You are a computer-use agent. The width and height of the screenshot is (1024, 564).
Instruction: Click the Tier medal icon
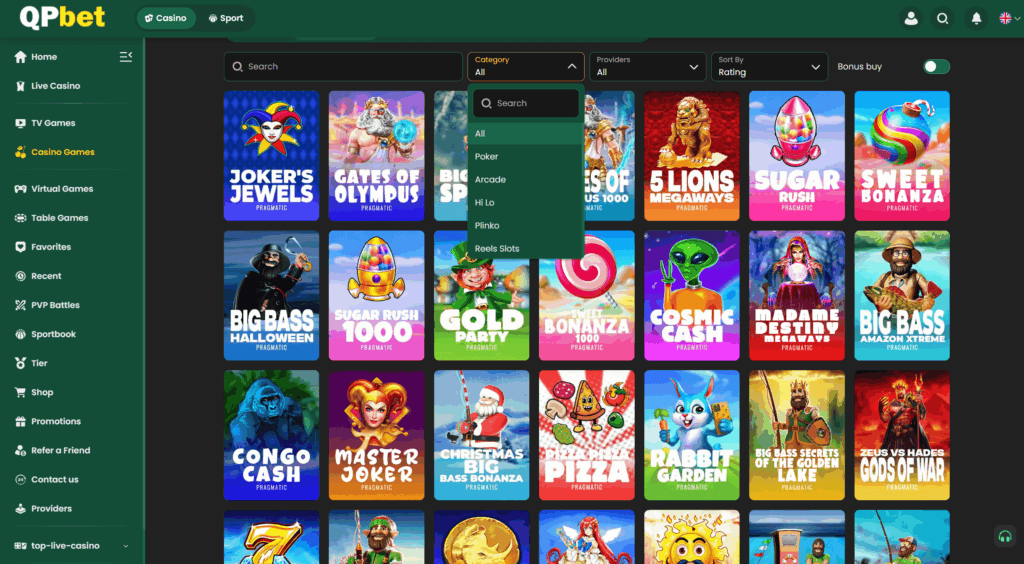(x=20, y=363)
